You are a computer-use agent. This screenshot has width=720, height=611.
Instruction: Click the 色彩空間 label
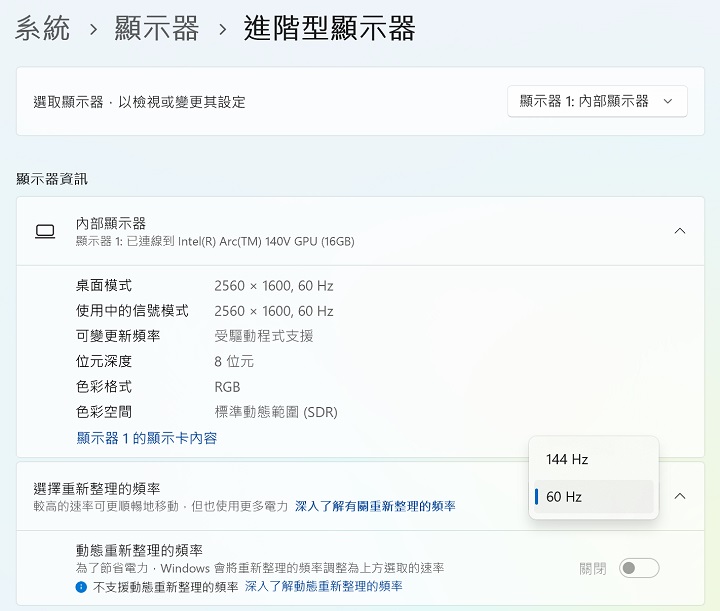(x=104, y=412)
